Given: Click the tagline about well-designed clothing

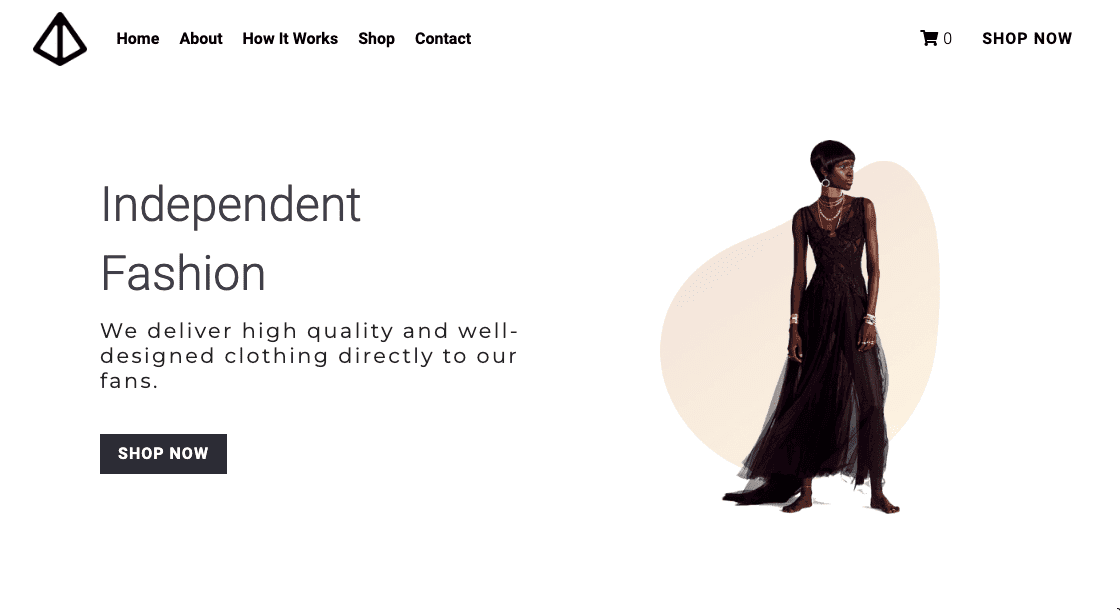Looking at the screenshot, I should pos(309,356).
